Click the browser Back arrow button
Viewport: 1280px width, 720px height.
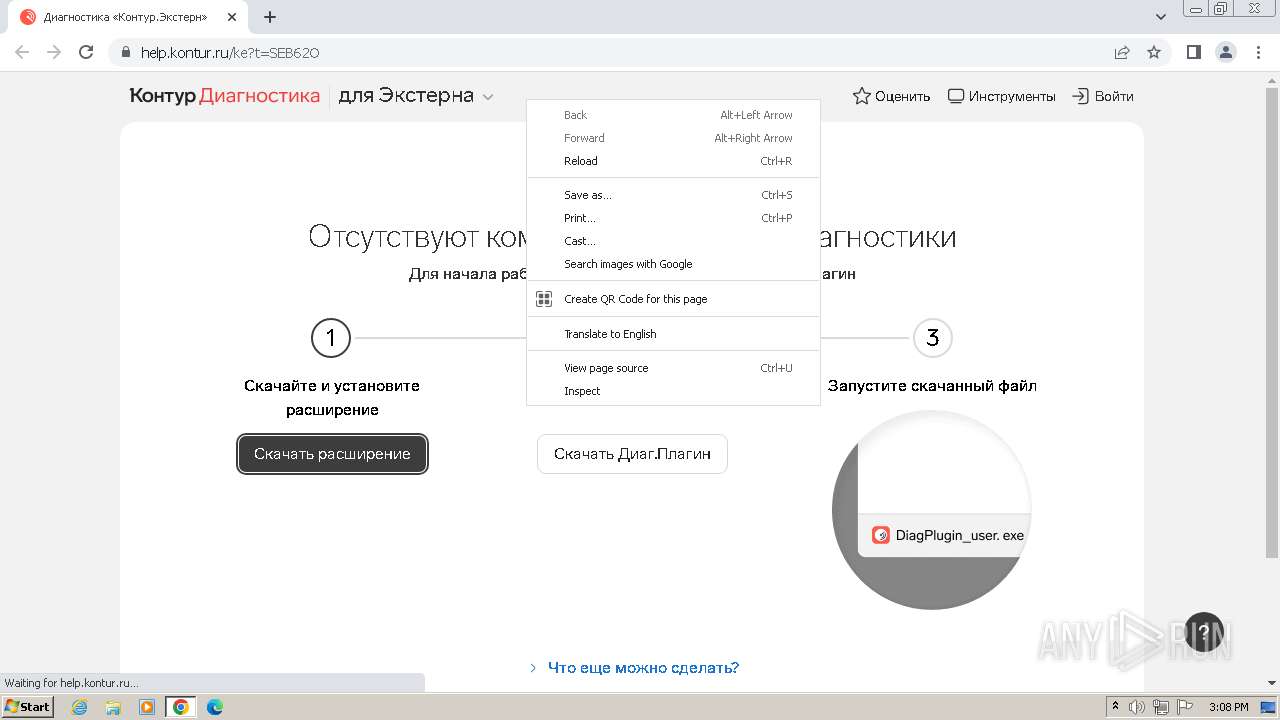click(22, 52)
